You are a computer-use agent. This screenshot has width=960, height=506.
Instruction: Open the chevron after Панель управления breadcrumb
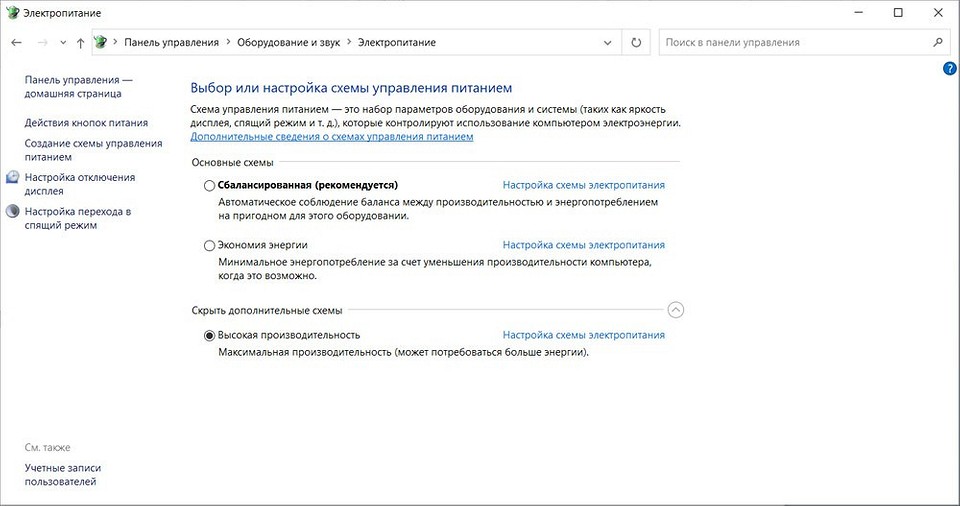[x=228, y=42]
